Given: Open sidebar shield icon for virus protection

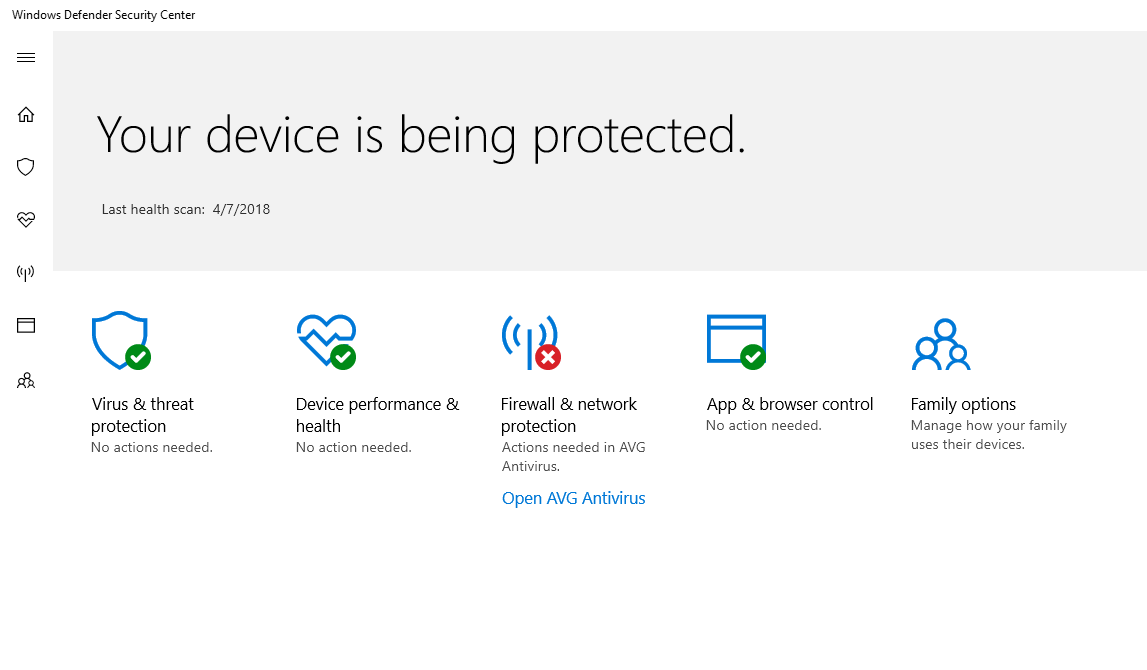Looking at the screenshot, I should (x=26, y=167).
